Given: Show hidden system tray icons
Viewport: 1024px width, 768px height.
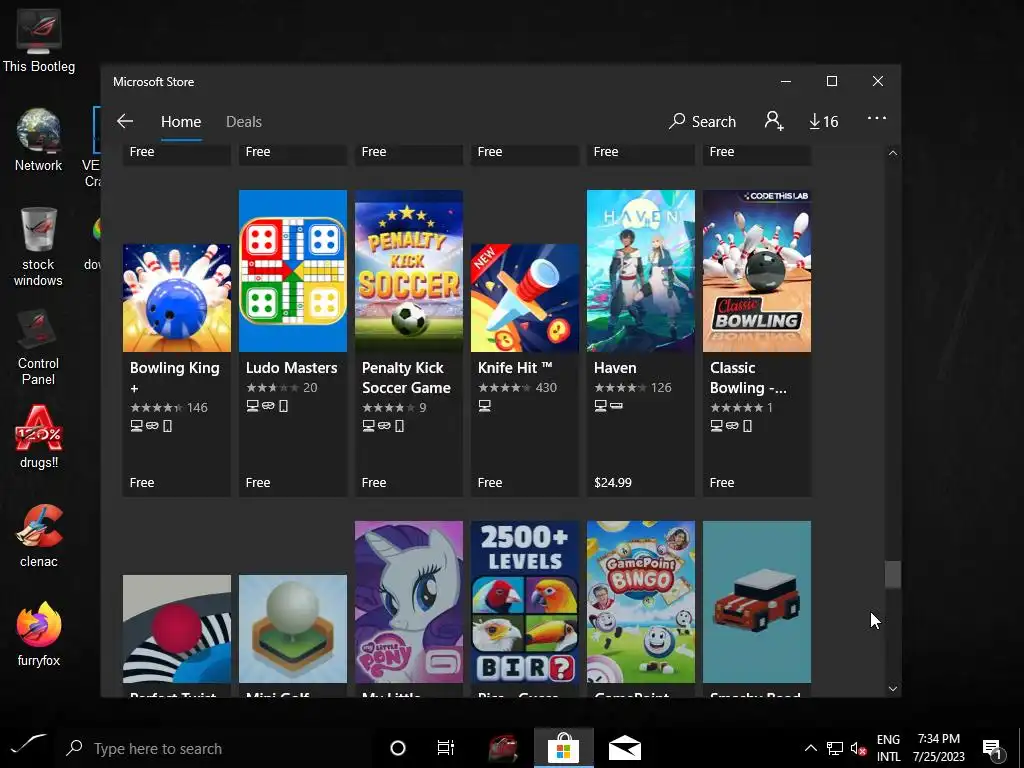Looking at the screenshot, I should point(810,748).
